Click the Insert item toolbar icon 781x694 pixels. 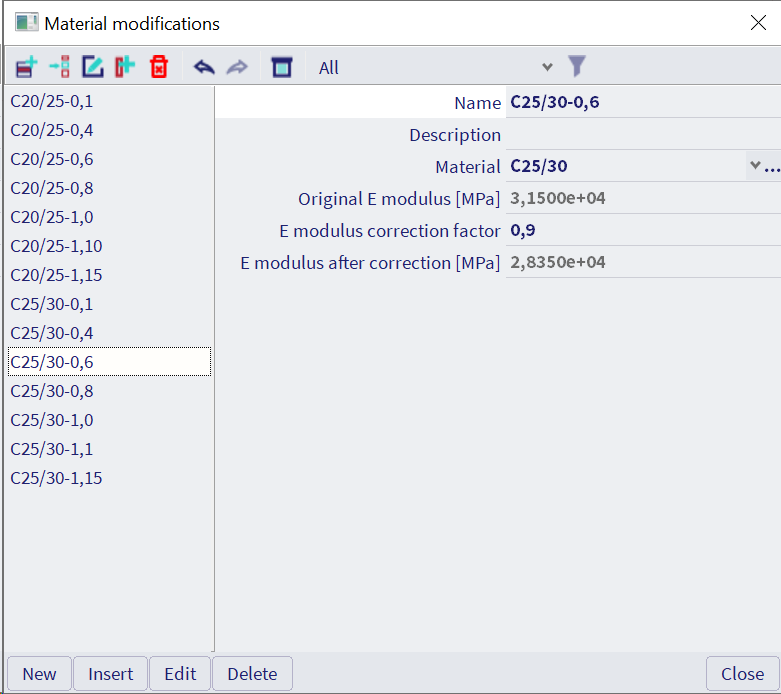(x=59, y=67)
